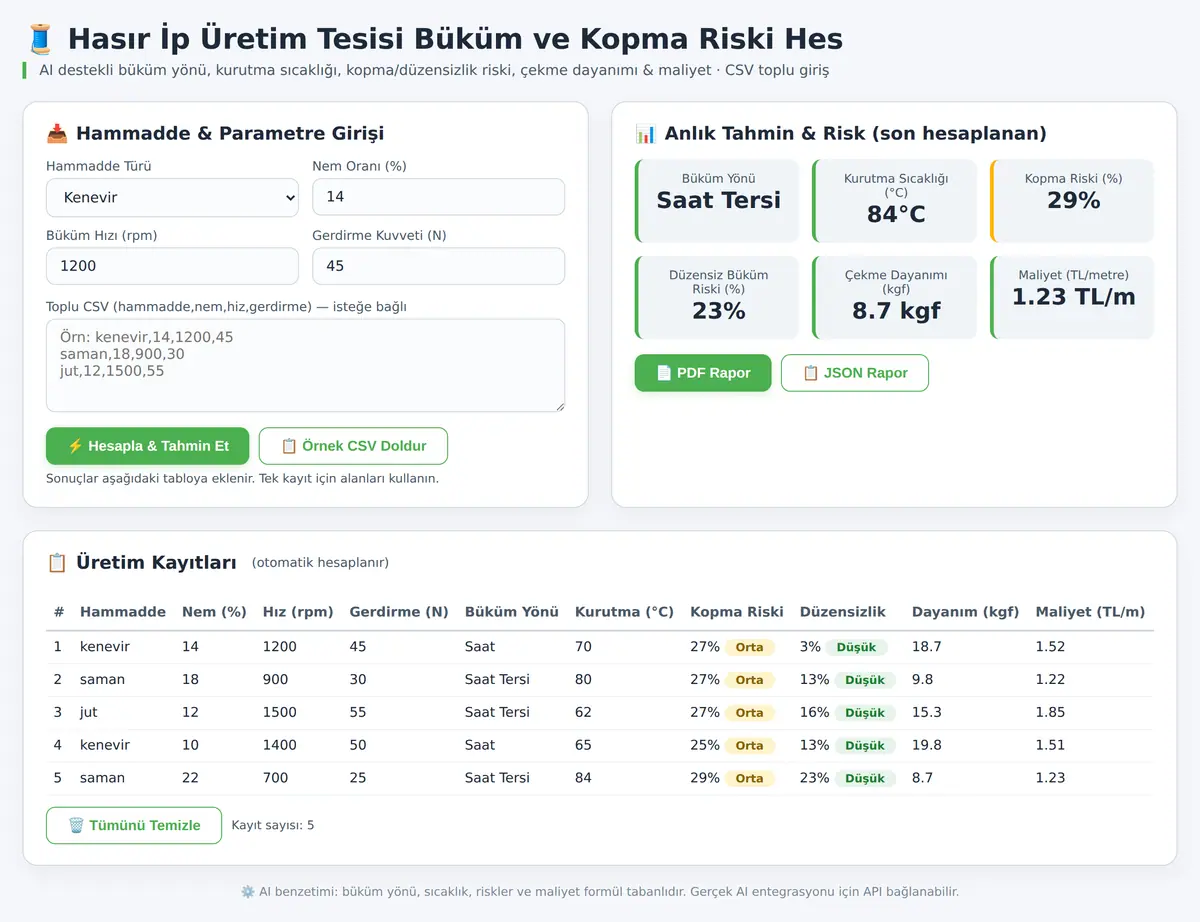
Task: Click the chart icon beside Anlık Tahmin & Risk
Action: click(x=645, y=133)
